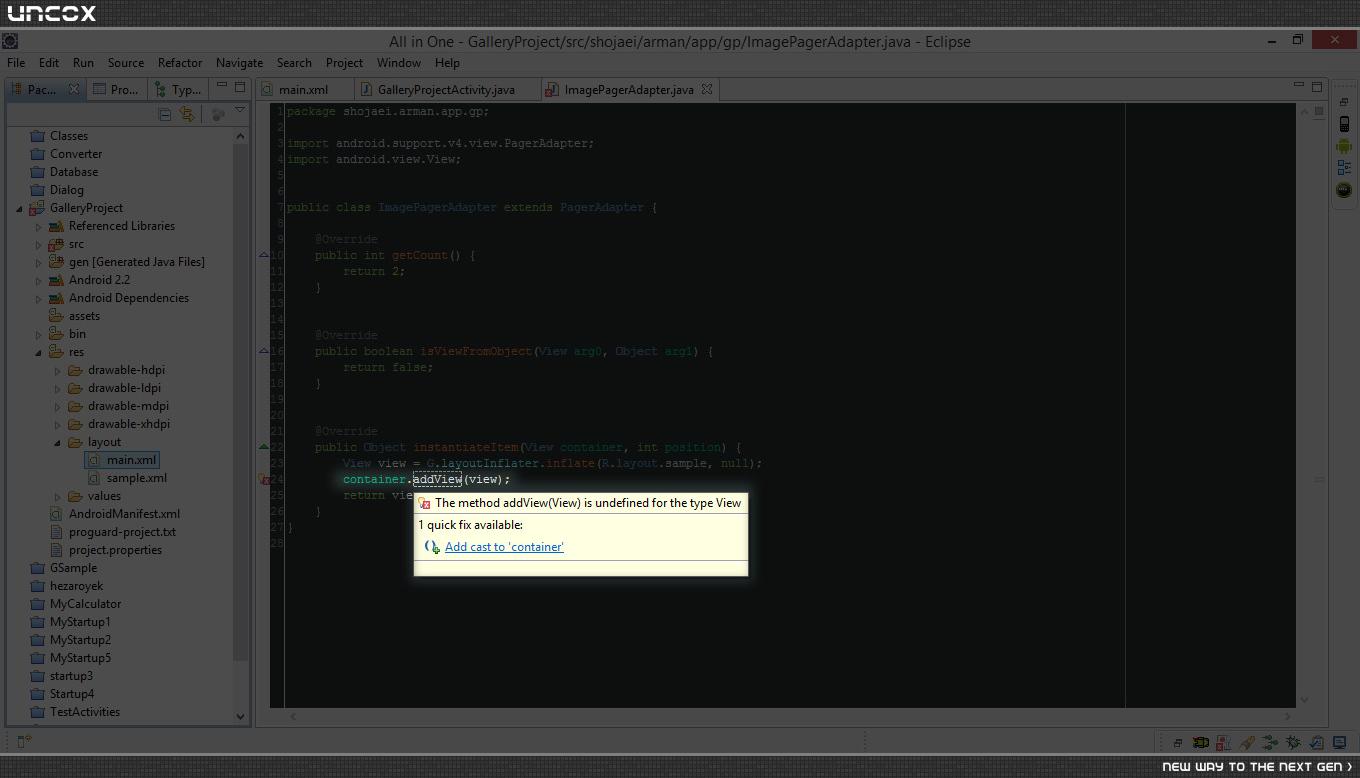This screenshot has height=778, width=1360.
Task: Open the pencil-shaped view icon in bottom trim
Action: point(1247,742)
